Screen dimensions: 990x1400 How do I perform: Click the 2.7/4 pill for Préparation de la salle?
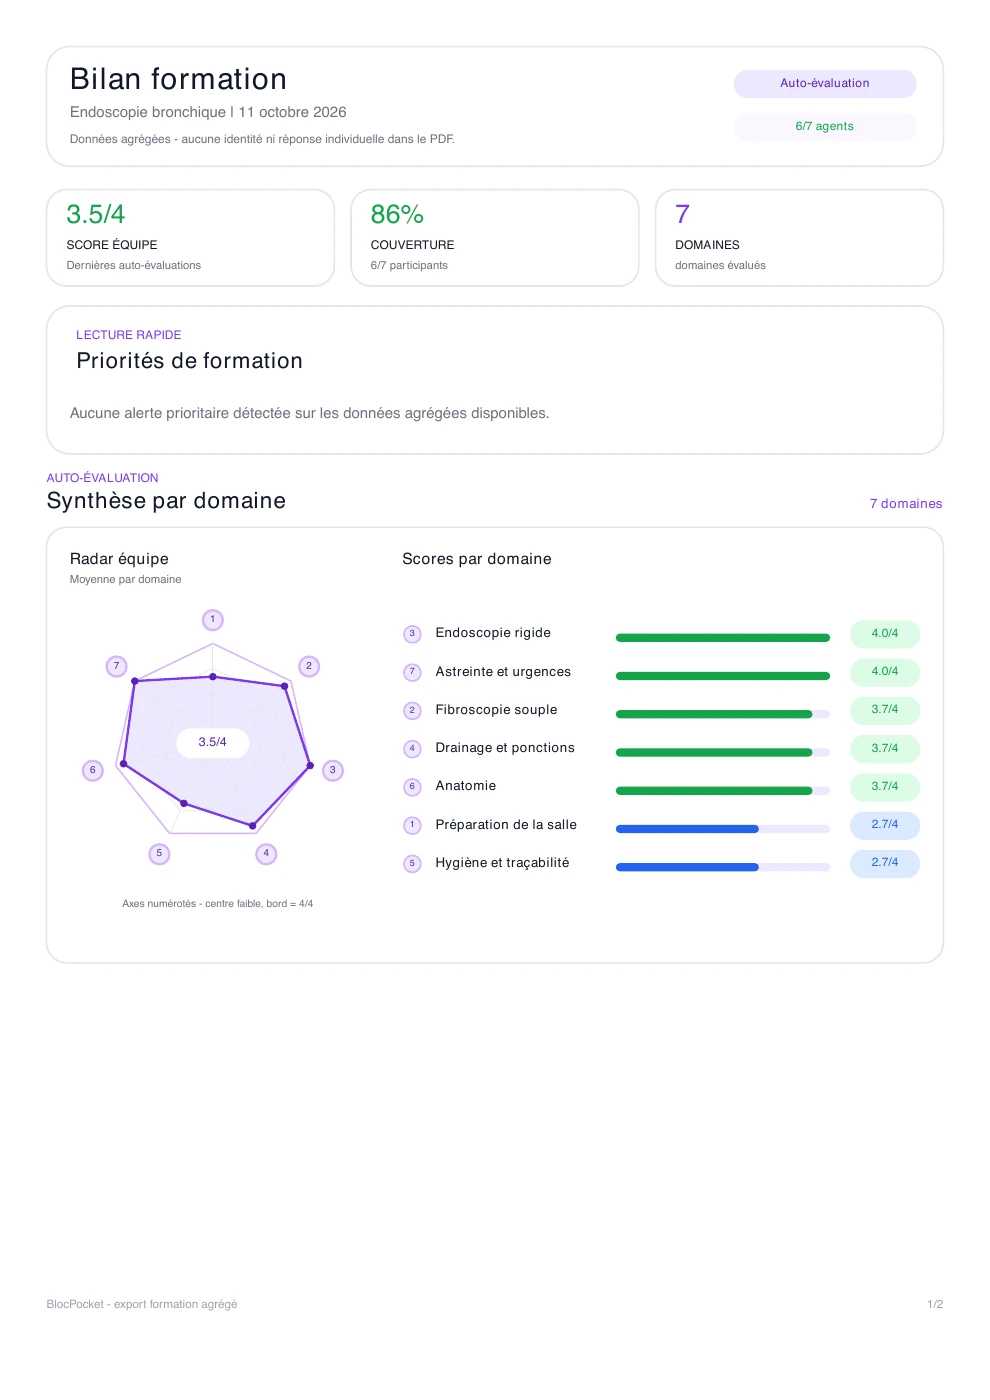point(885,825)
